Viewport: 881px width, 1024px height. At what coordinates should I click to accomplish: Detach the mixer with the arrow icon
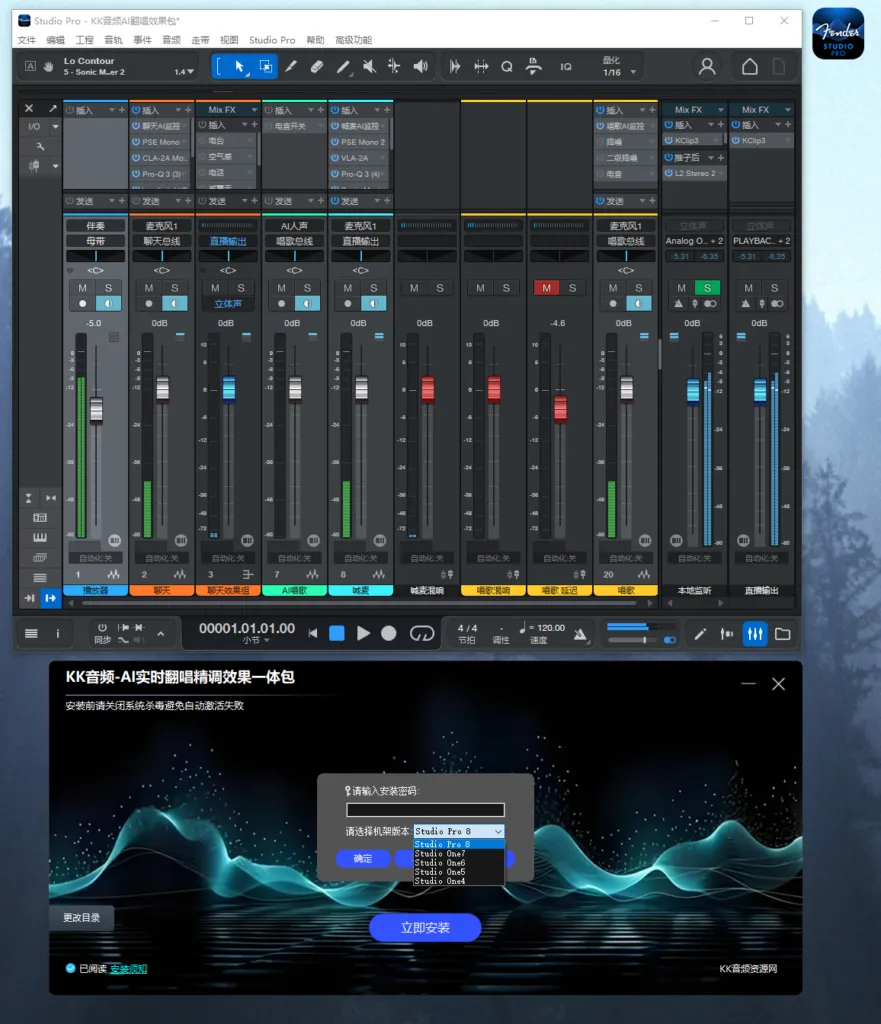click(x=53, y=108)
